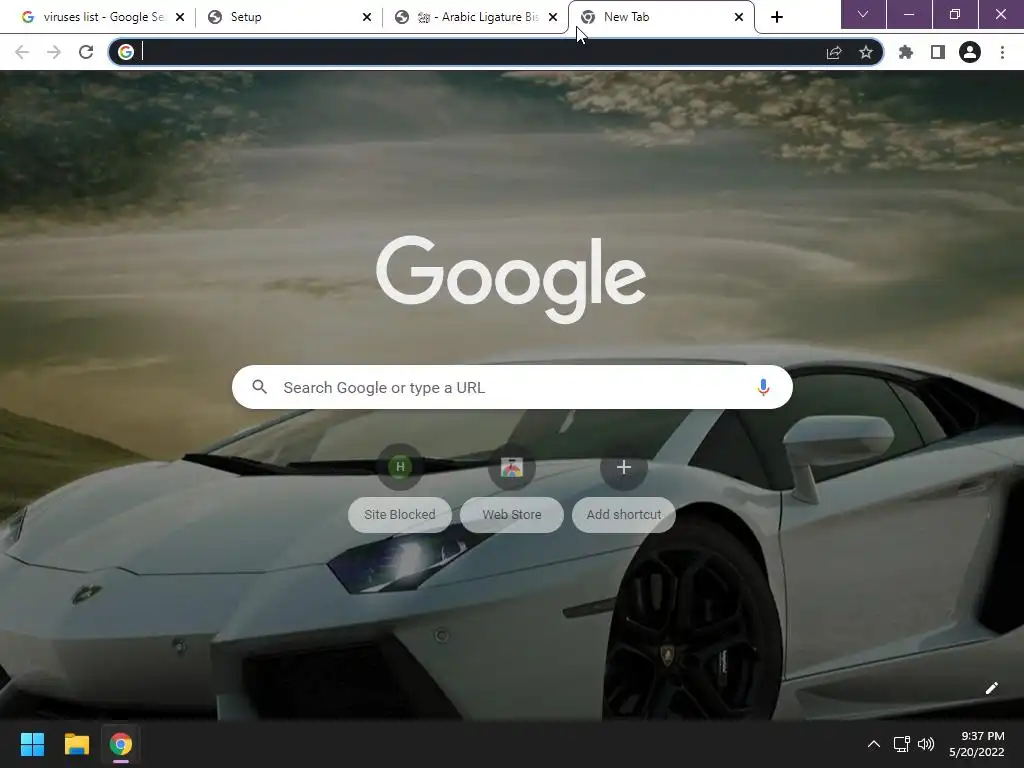Customize this page with pencil icon
This screenshot has width=1024, height=768.
991,688
